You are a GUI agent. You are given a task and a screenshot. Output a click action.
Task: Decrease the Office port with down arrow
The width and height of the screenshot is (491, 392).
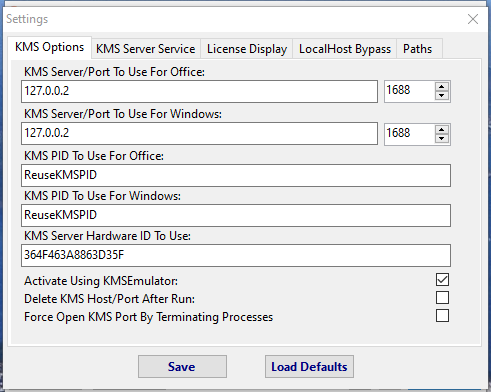pos(442,96)
